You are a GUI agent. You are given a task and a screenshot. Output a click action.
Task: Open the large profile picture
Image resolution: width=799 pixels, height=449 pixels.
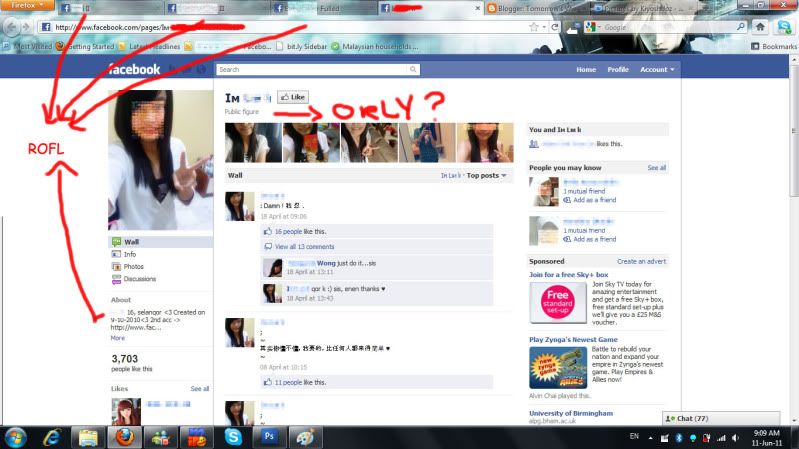[161, 160]
